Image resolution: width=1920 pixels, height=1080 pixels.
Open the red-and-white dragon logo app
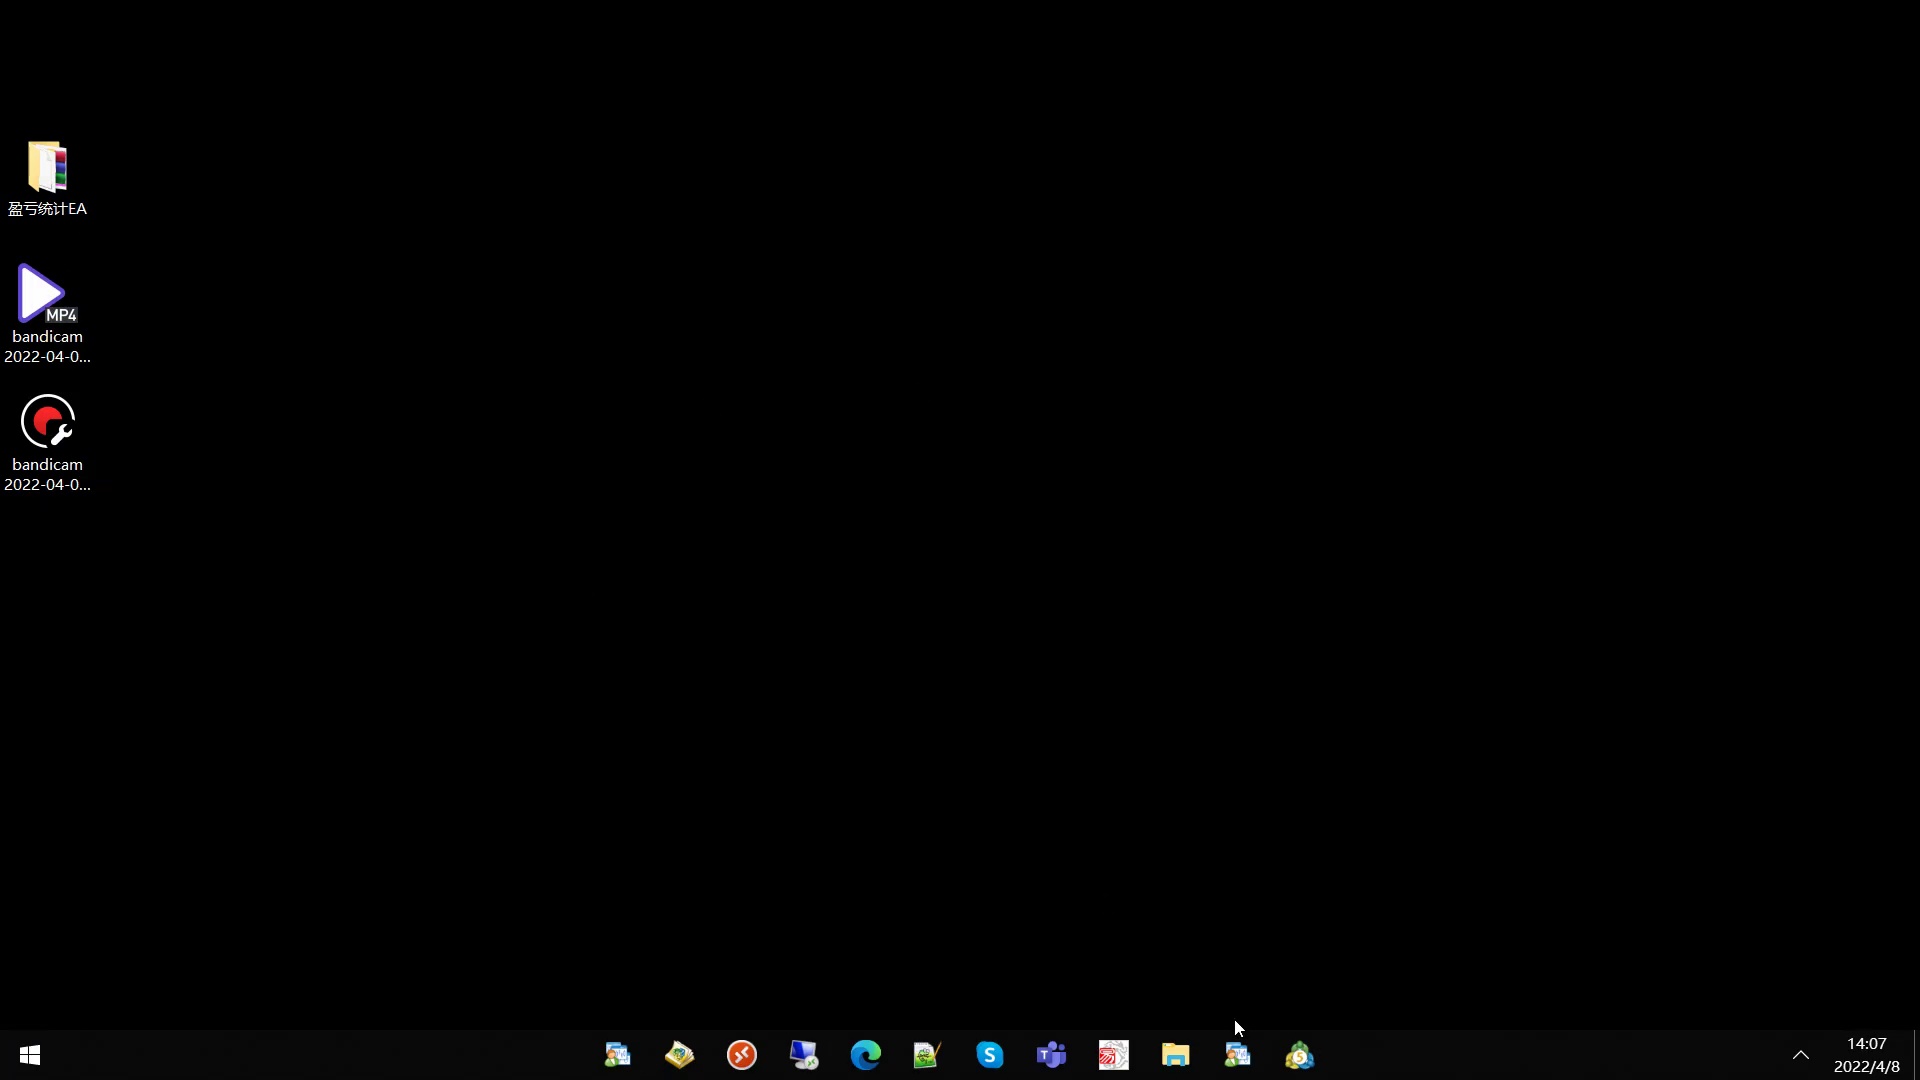coord(1113,1055)
